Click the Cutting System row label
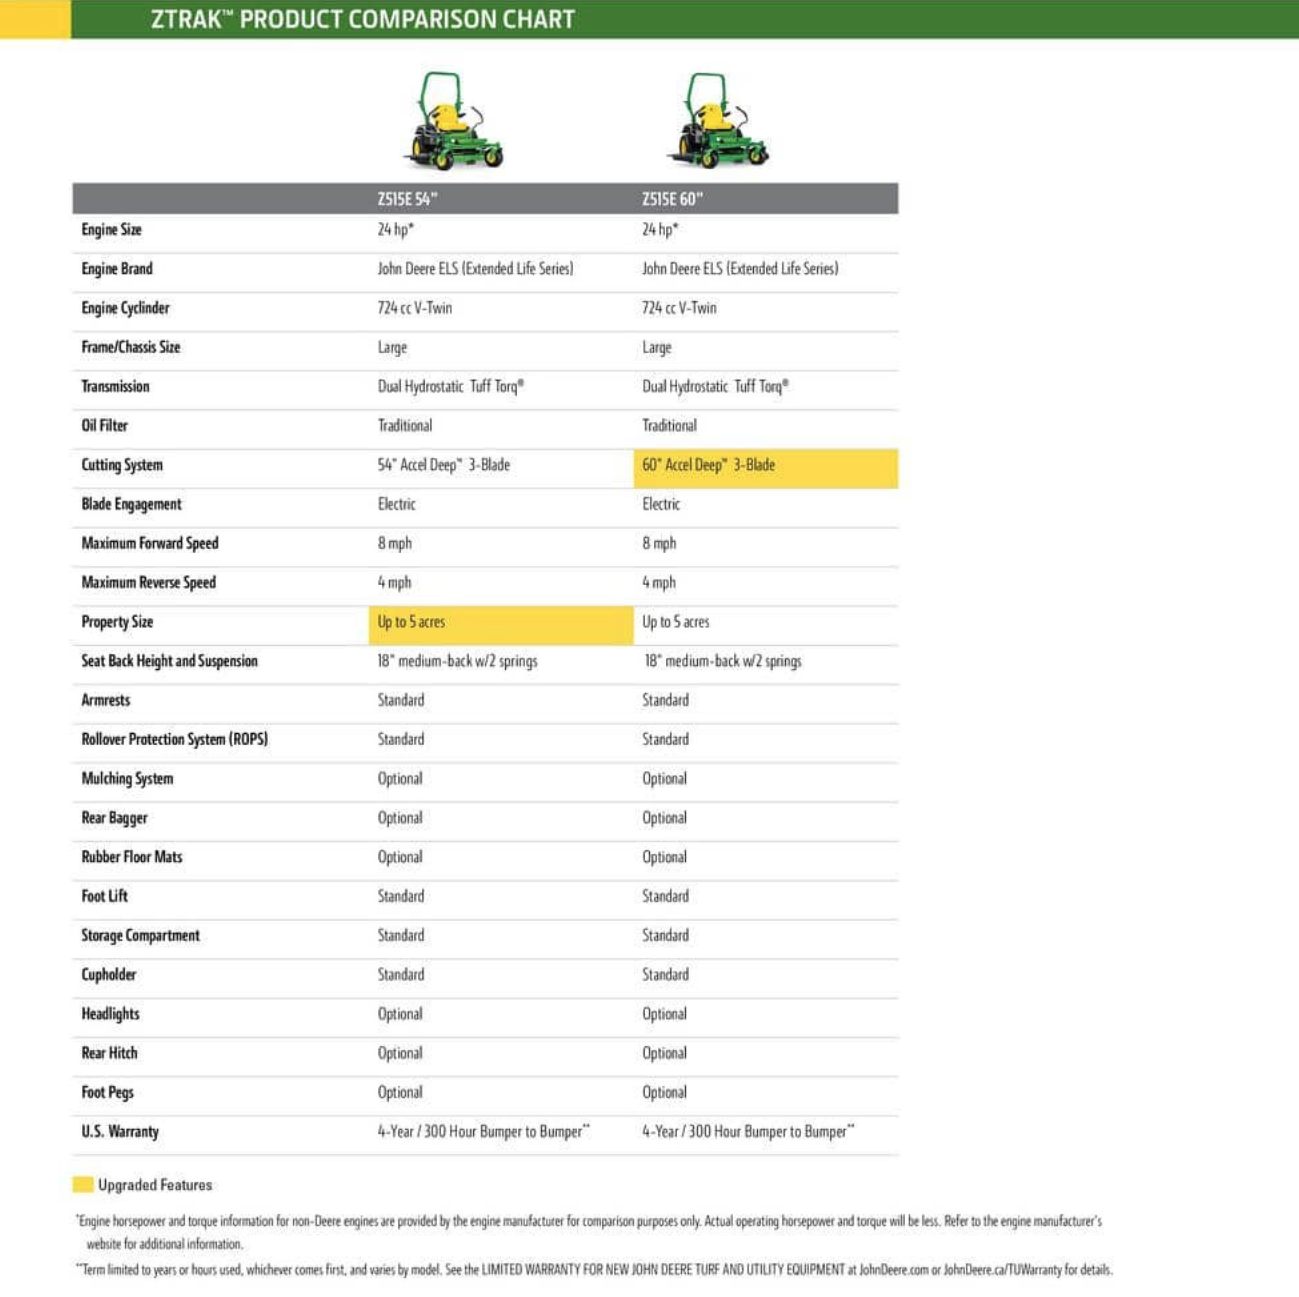 point(122,465)
